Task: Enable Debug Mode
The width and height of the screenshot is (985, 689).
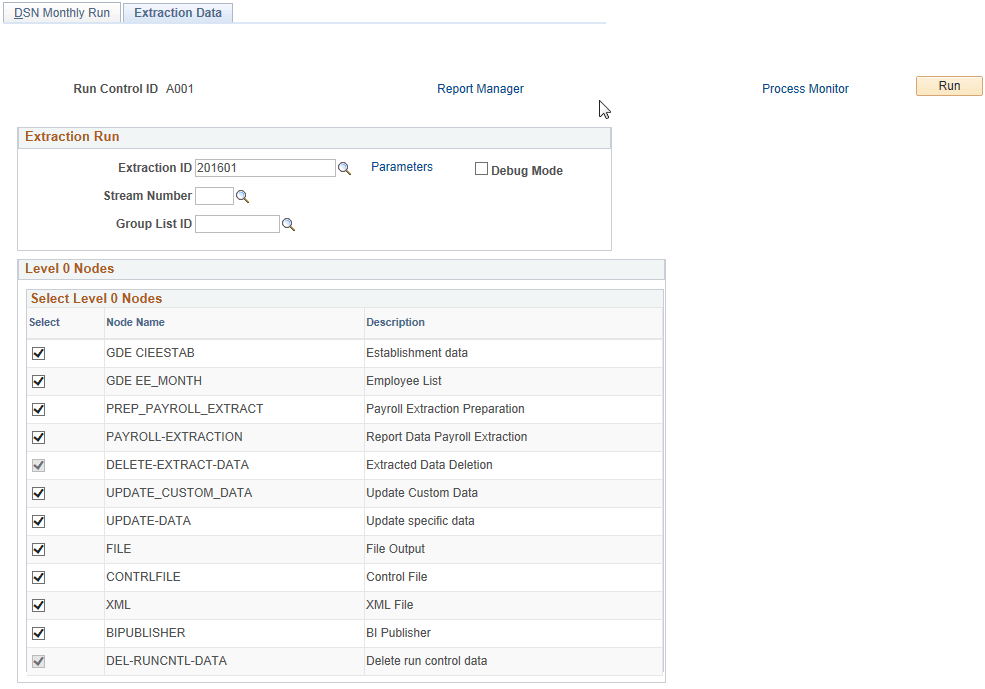Action: tap(481, 169)
